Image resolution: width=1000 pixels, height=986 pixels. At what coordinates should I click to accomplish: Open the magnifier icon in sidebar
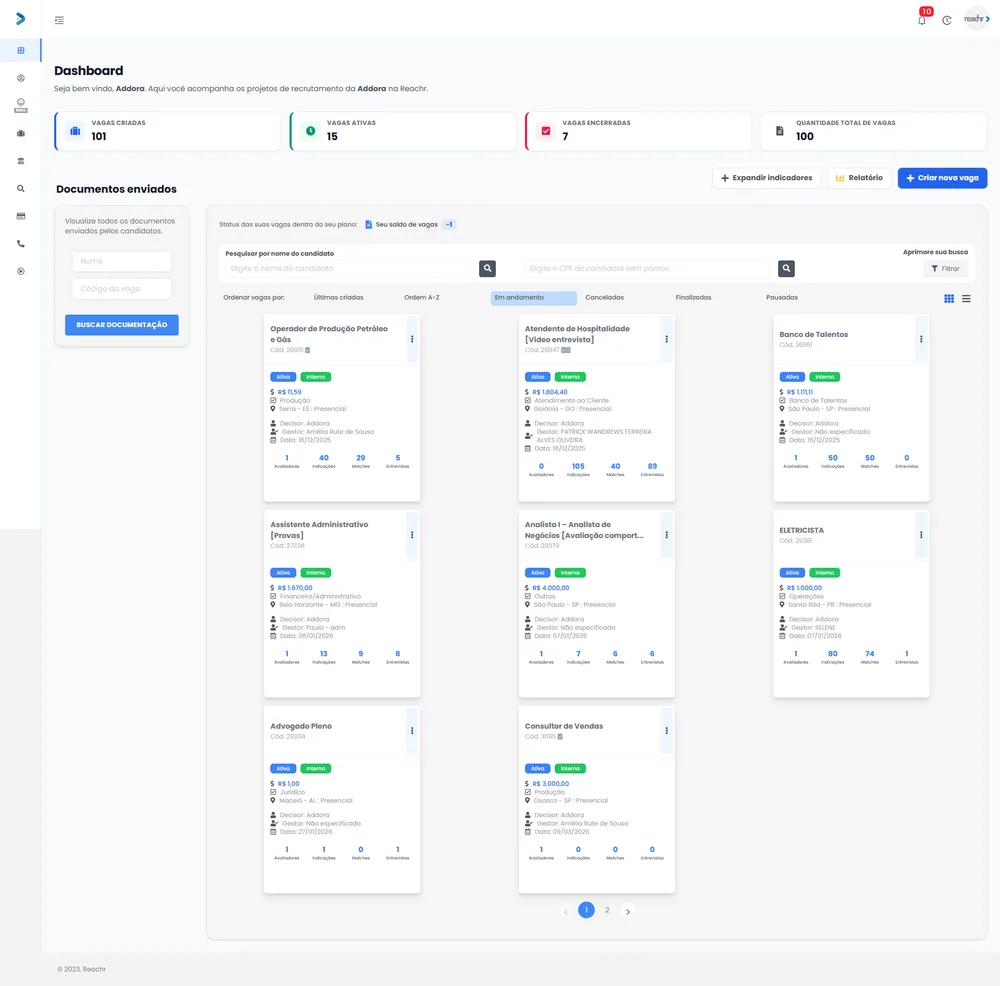(x=21, y=188)
